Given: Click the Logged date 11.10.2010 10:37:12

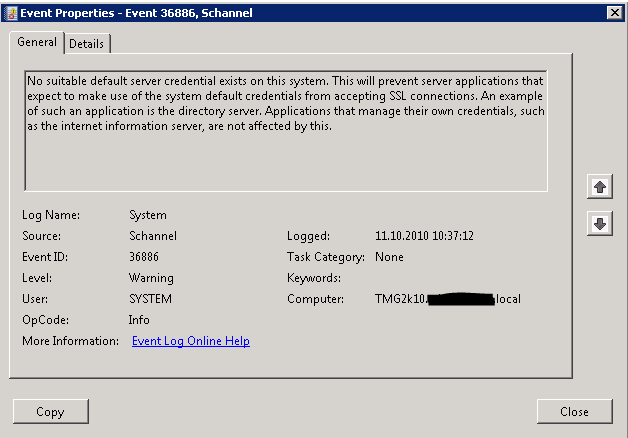Looking at the screenshot, I should click(x=424, y=236).
